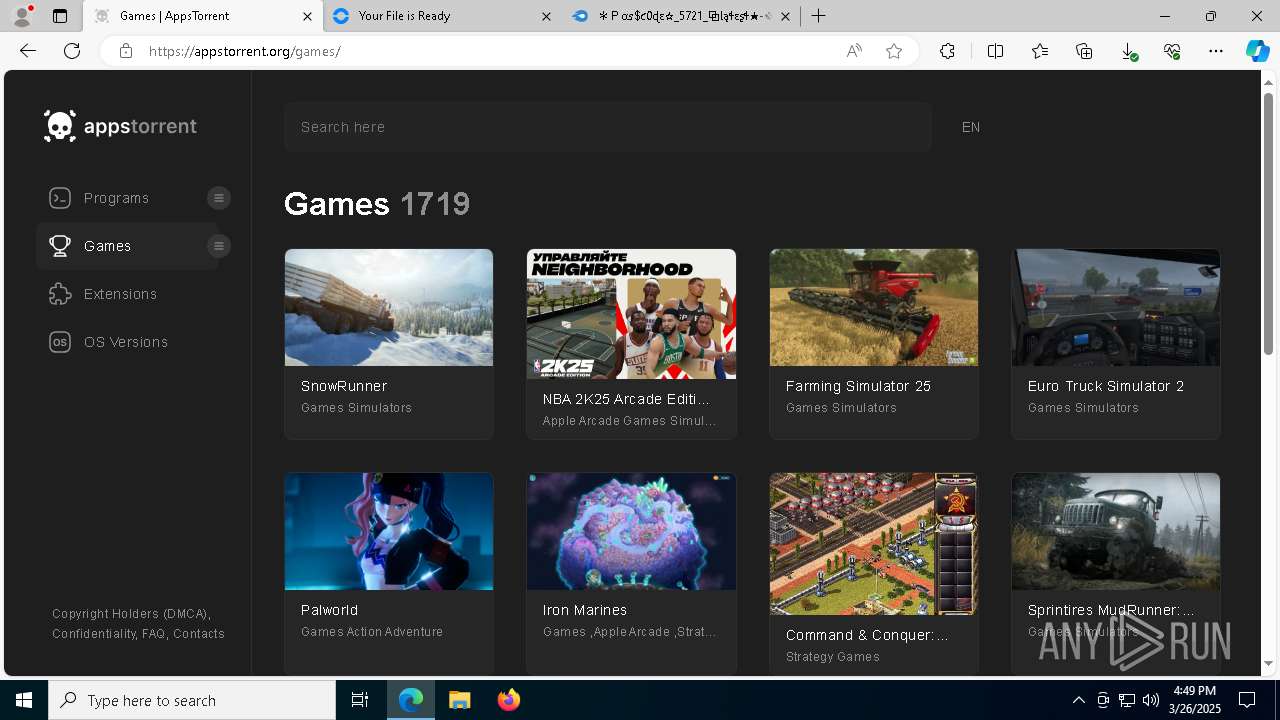Open the Sprintires MudRunner thumbnail
The width and height of the screenshot is (1280, 720).
1116,531
